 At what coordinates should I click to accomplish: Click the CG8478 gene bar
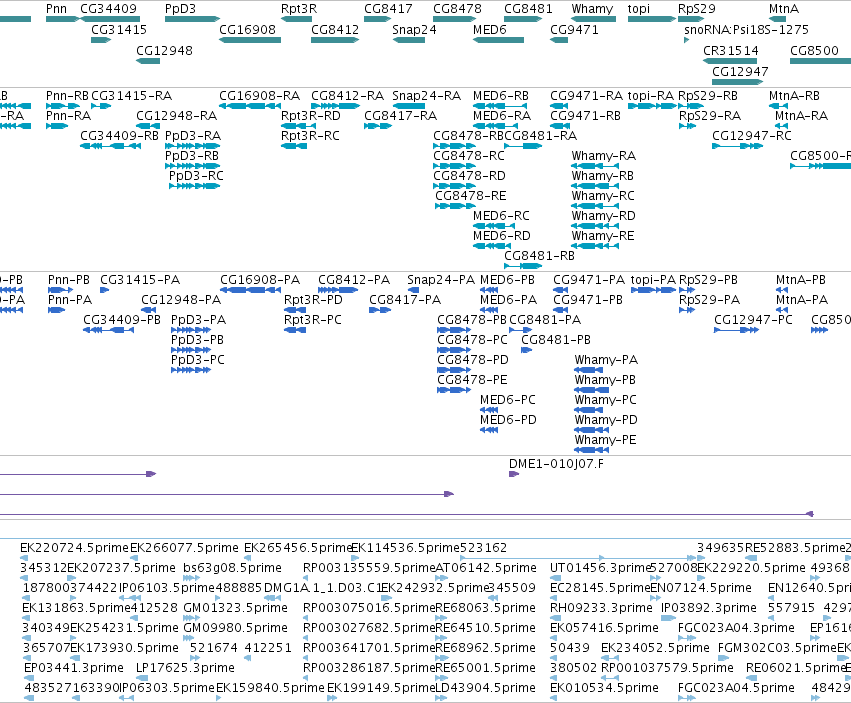click(455, 19)
